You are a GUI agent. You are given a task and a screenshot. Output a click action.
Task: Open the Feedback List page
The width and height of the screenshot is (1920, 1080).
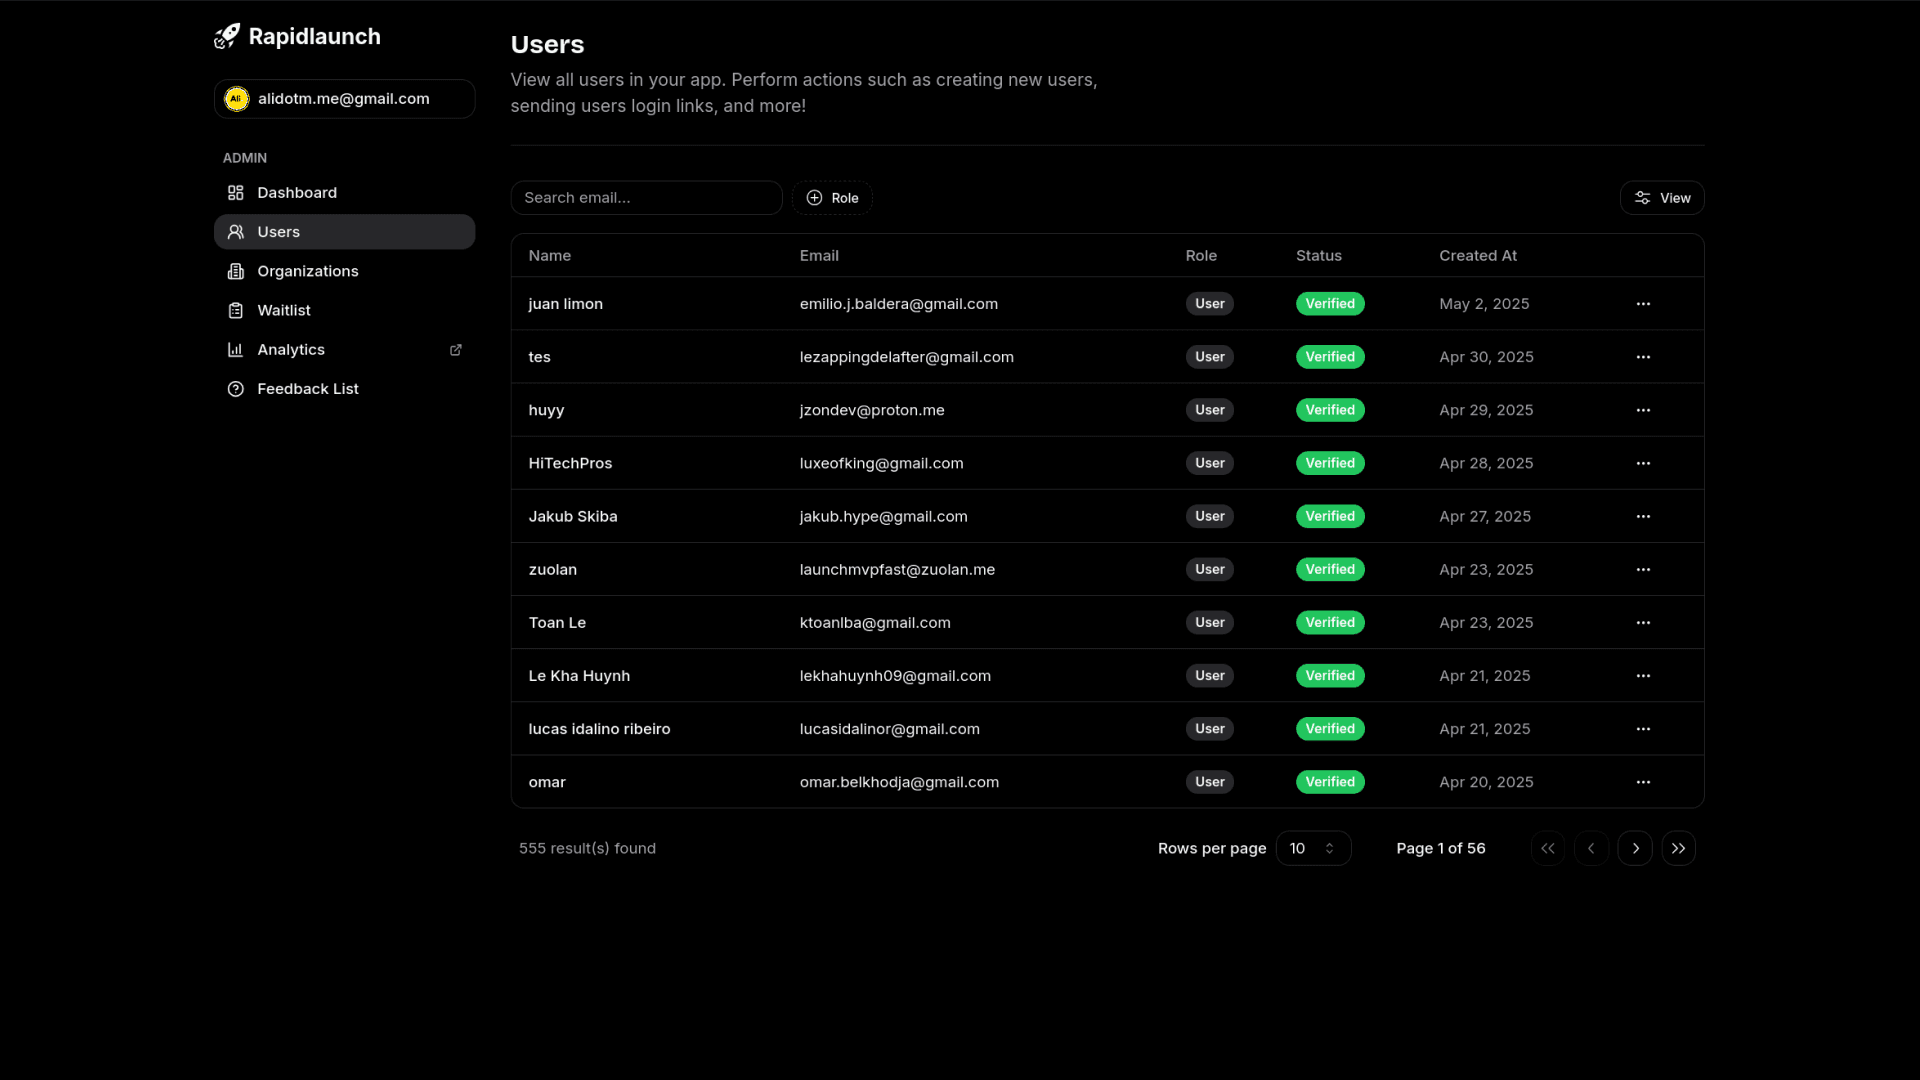307,389
